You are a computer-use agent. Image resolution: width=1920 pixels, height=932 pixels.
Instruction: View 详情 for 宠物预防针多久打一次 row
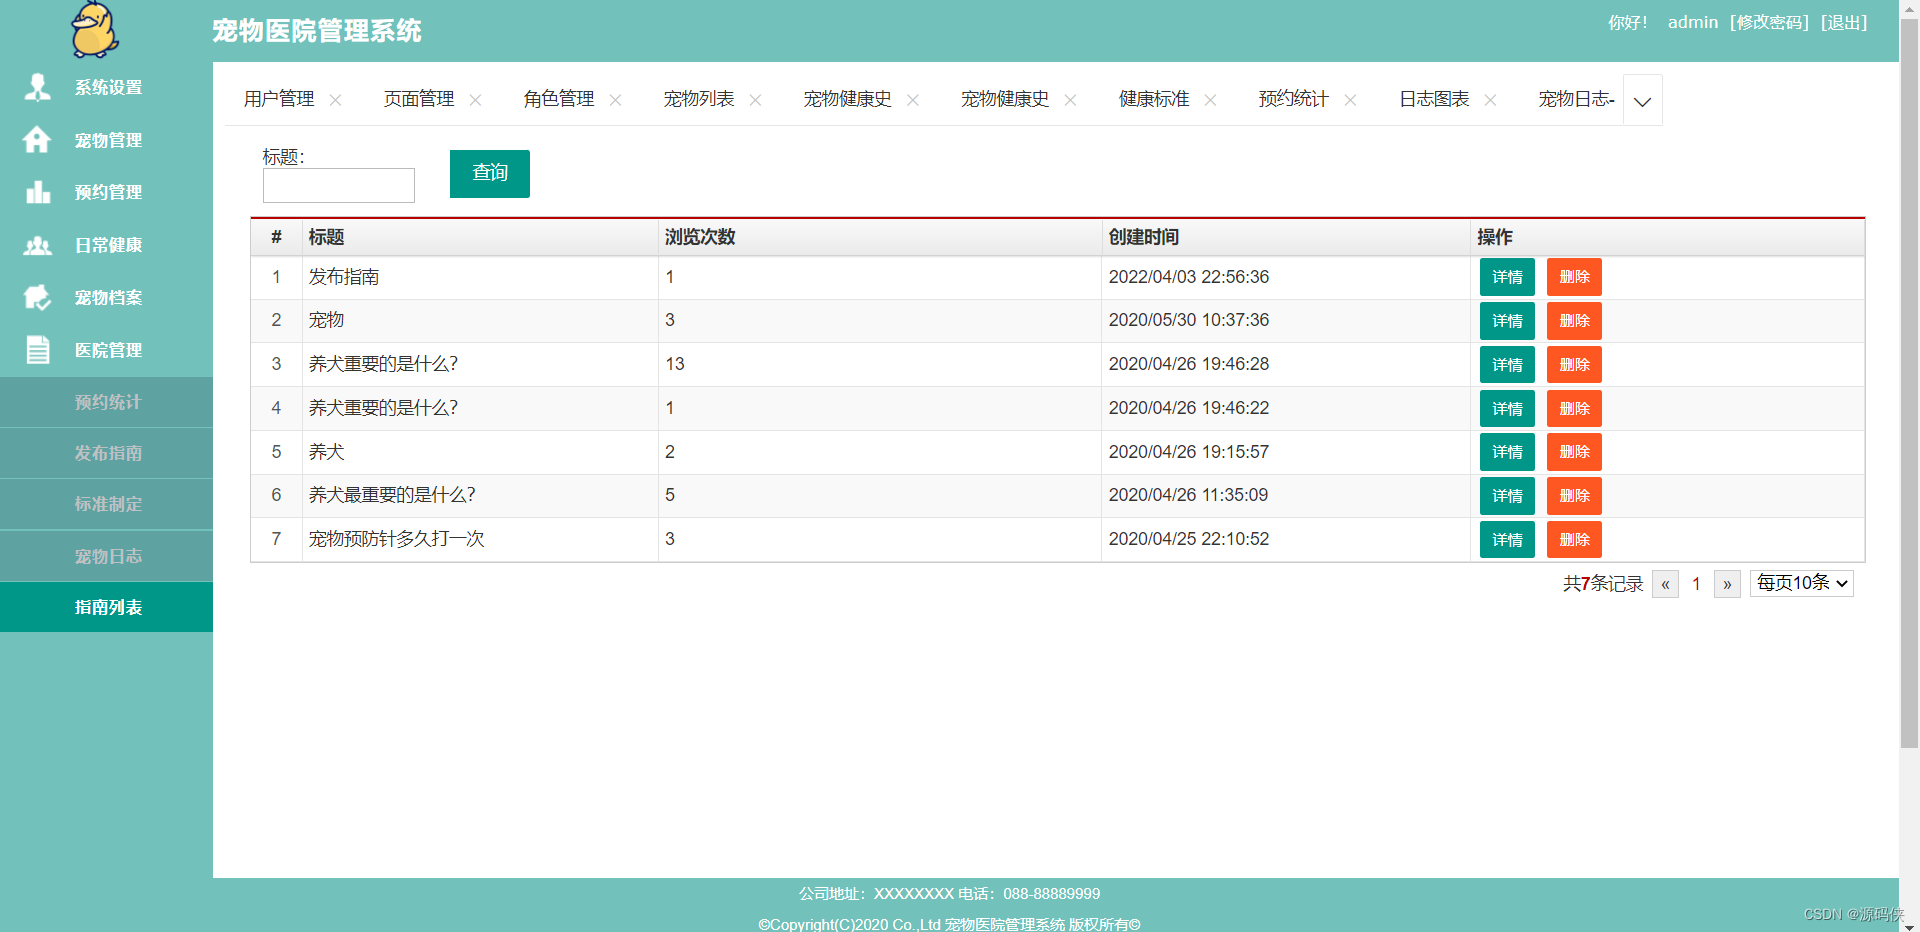[x=1507, y=540]
